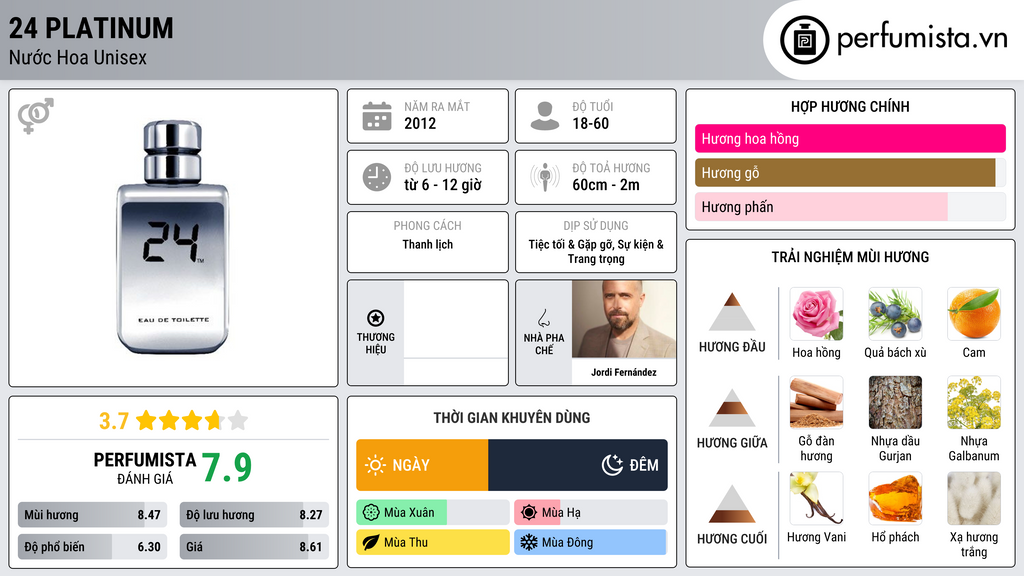Open the Hoa hồng rose note image

coord(816,314)
